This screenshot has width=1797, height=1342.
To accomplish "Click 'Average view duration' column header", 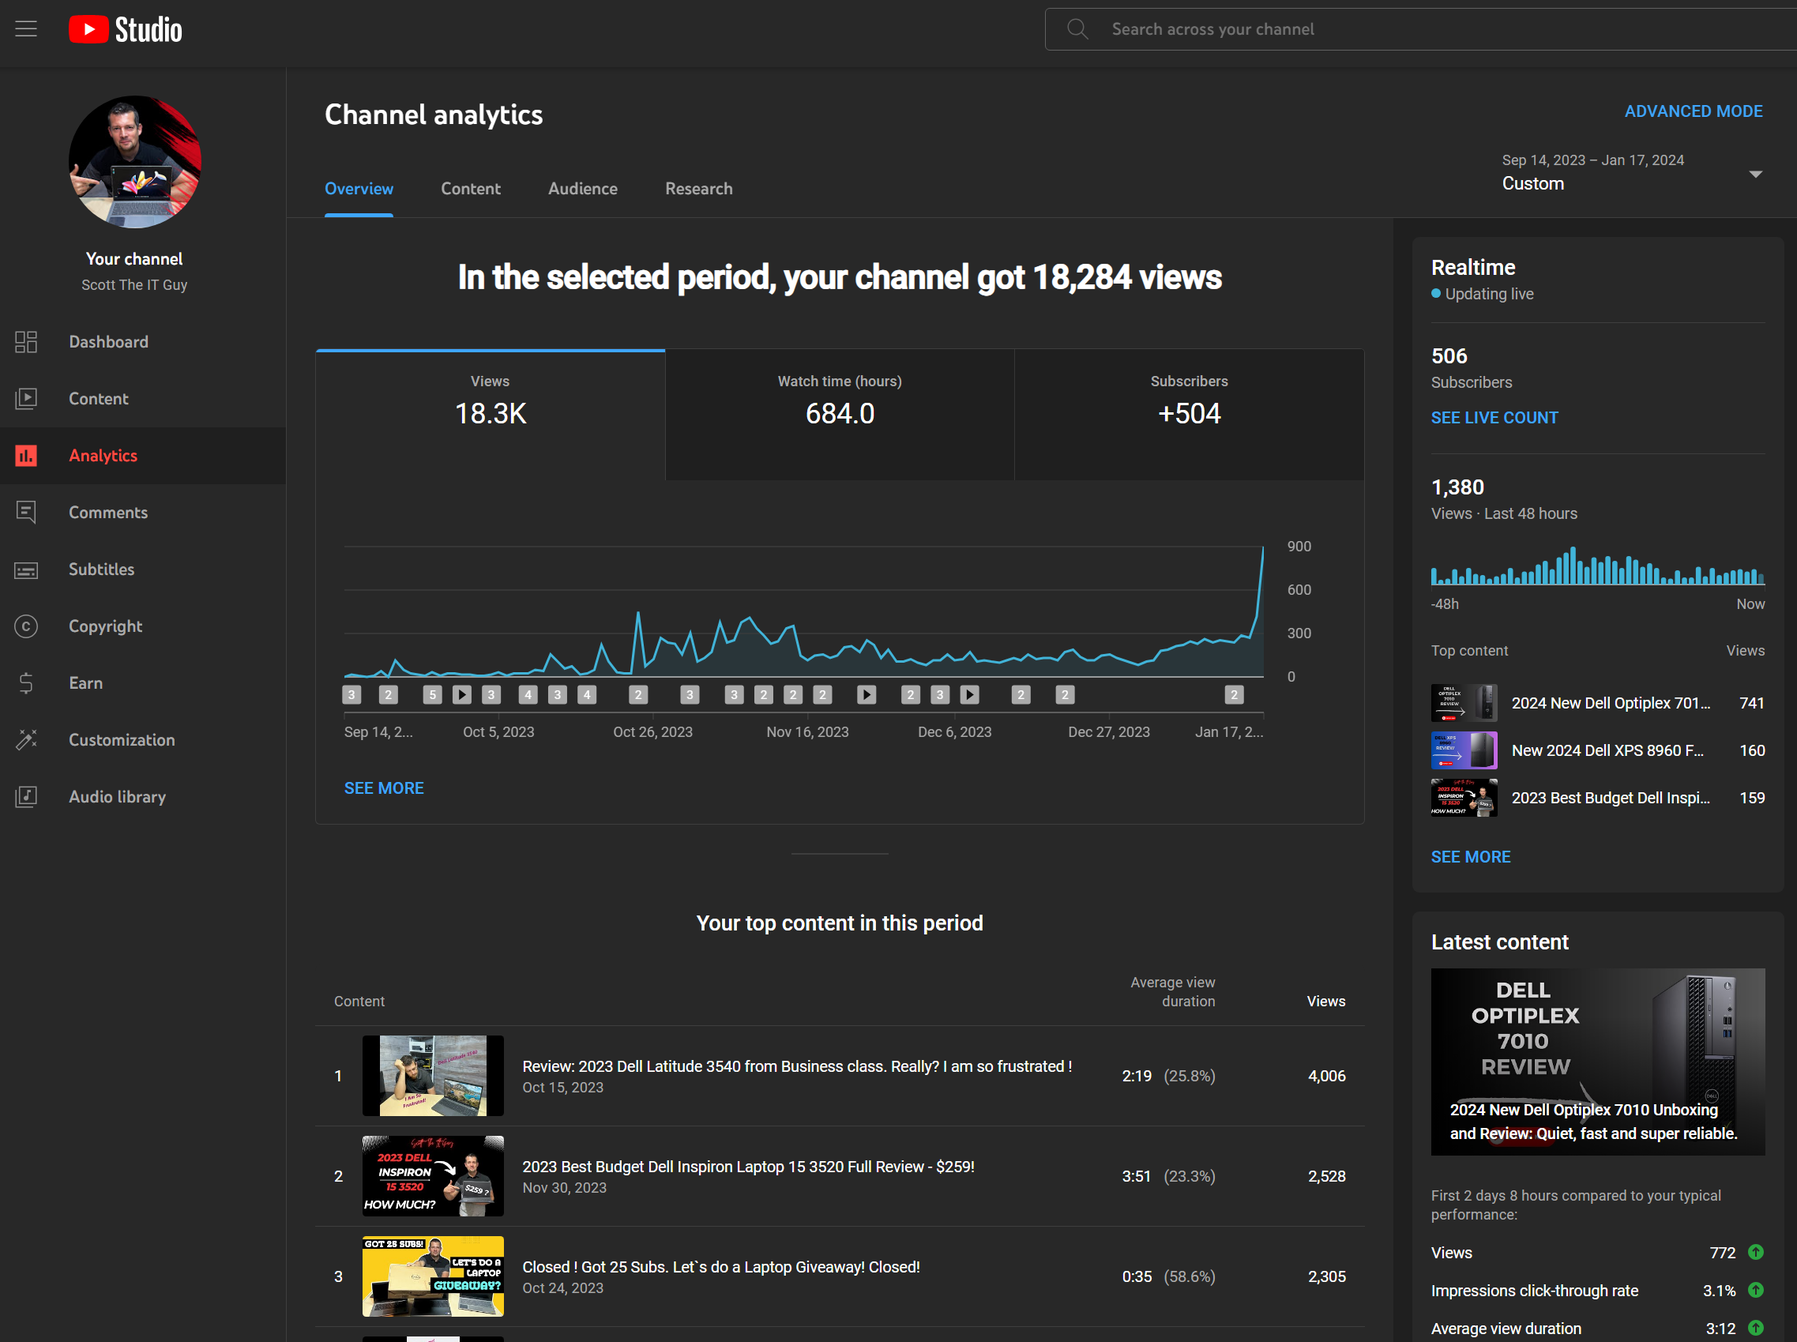I will click(1173, 992).
